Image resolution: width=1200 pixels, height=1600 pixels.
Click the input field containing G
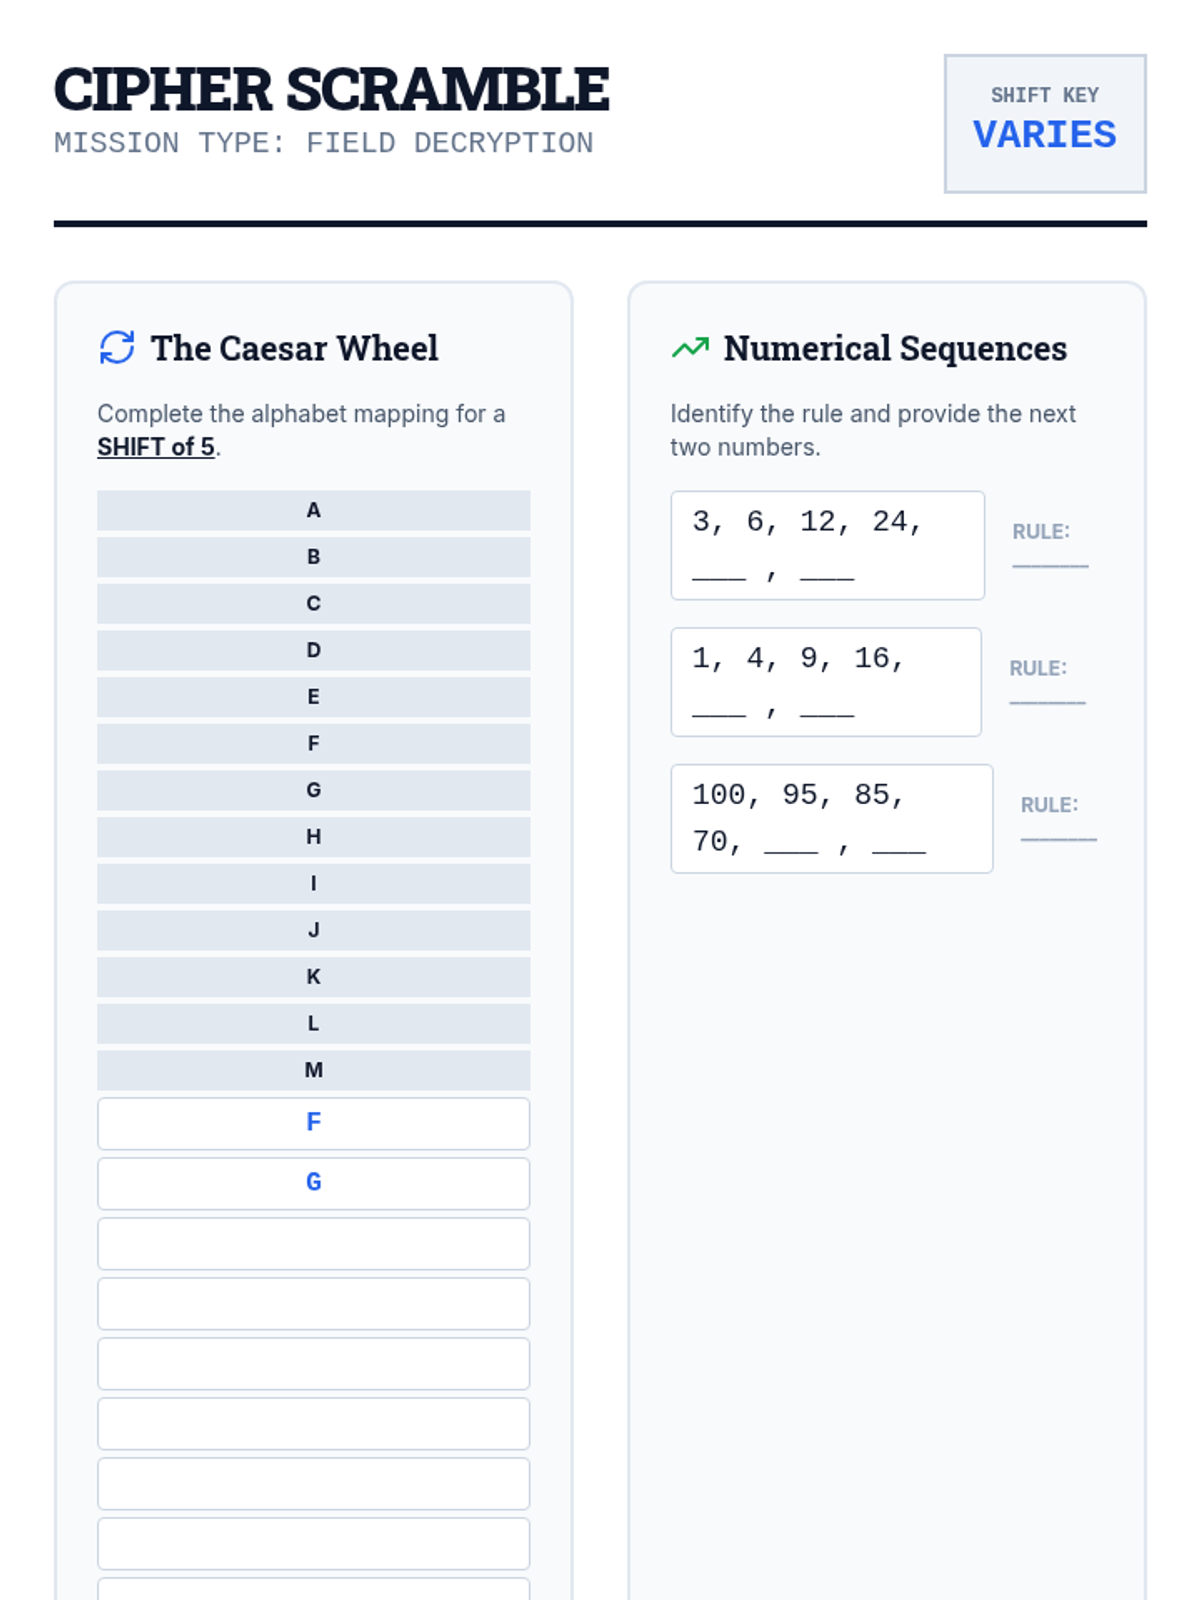[x=313, y=1183]
